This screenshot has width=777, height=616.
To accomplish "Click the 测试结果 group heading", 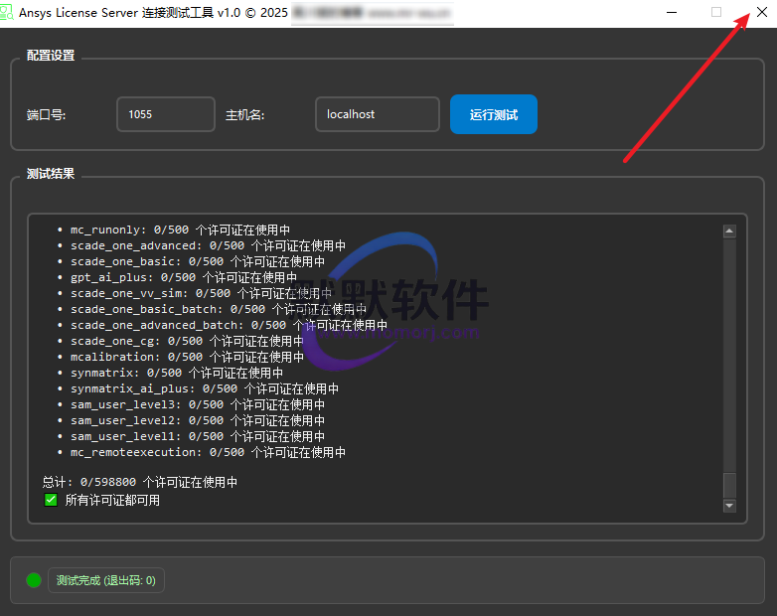I will [51, 174].
